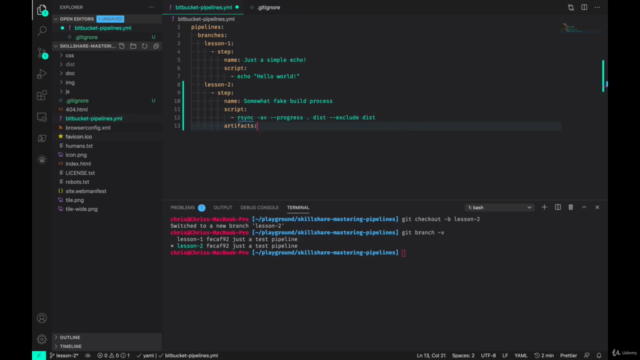Screen dimensions: 640x360
Task: Select the Terminal panel tab
Action: 298,207
